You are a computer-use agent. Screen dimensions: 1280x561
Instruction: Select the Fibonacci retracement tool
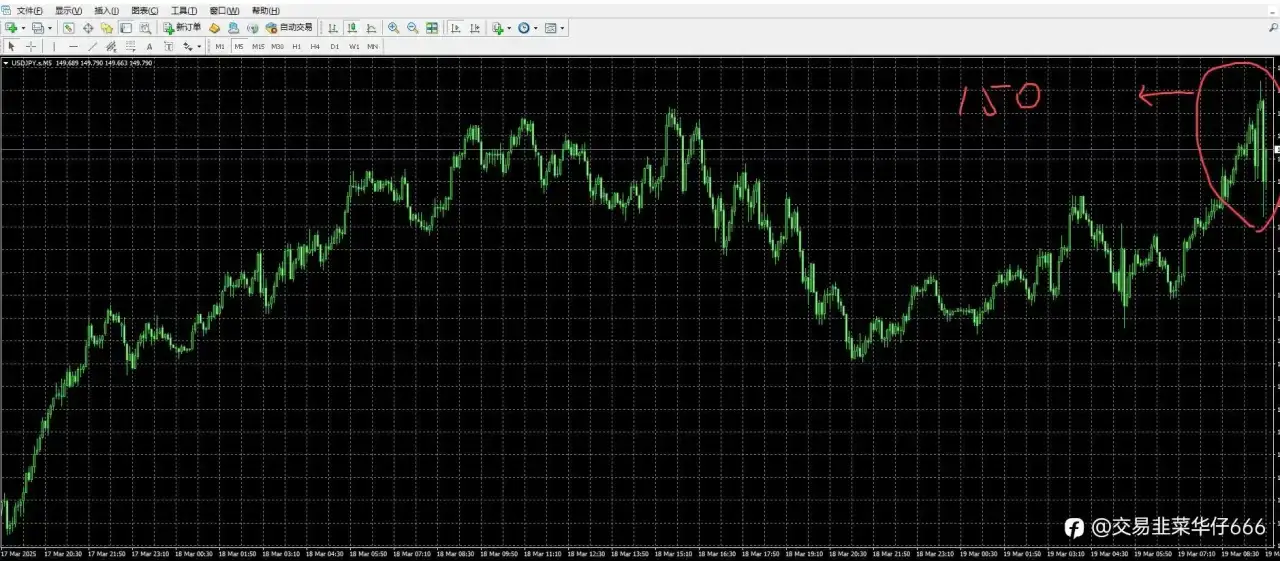click(130, 46)
